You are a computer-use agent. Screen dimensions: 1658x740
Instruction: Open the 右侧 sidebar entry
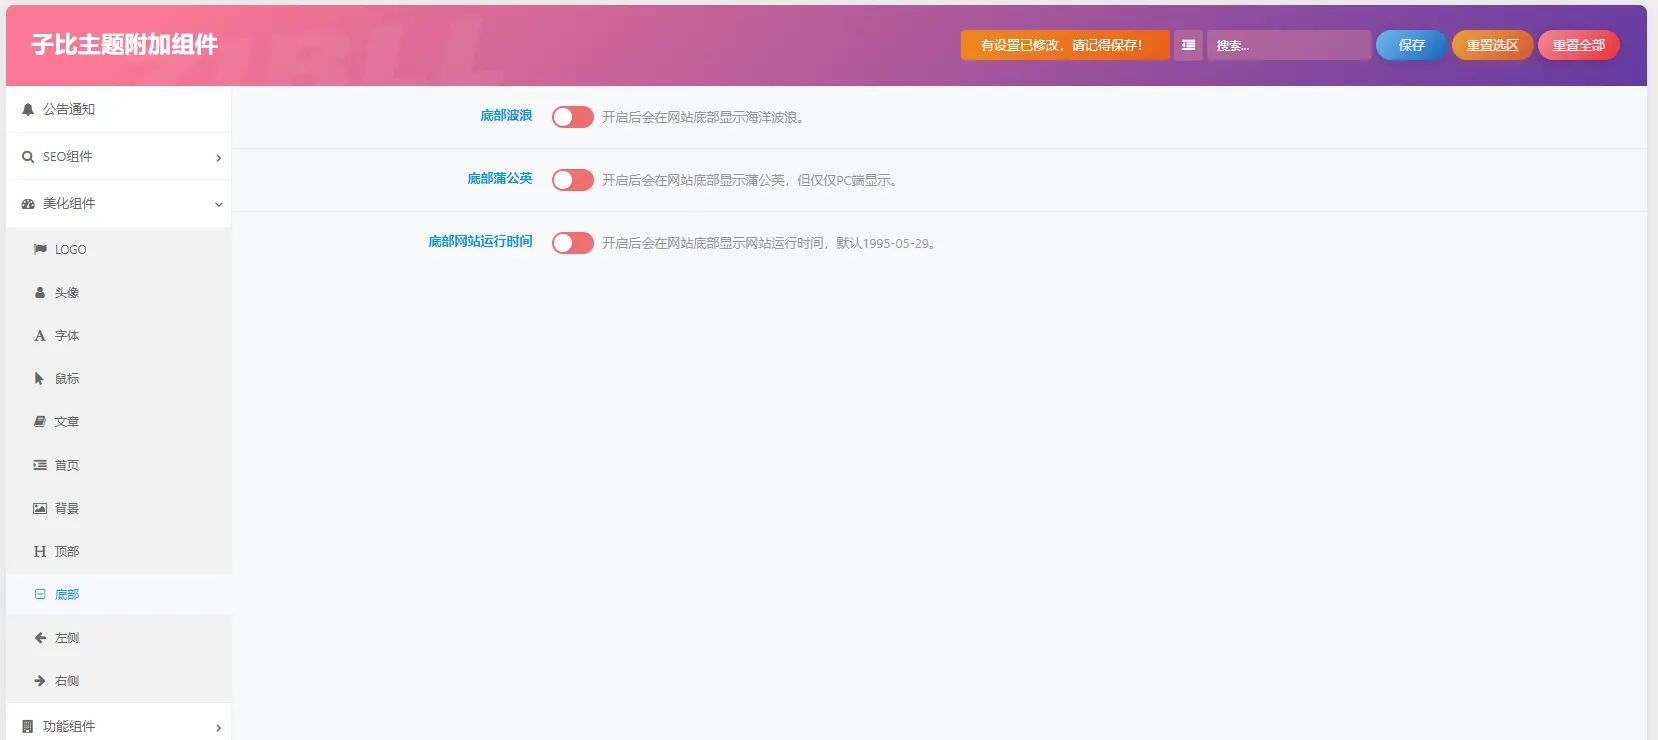point(118,680)
